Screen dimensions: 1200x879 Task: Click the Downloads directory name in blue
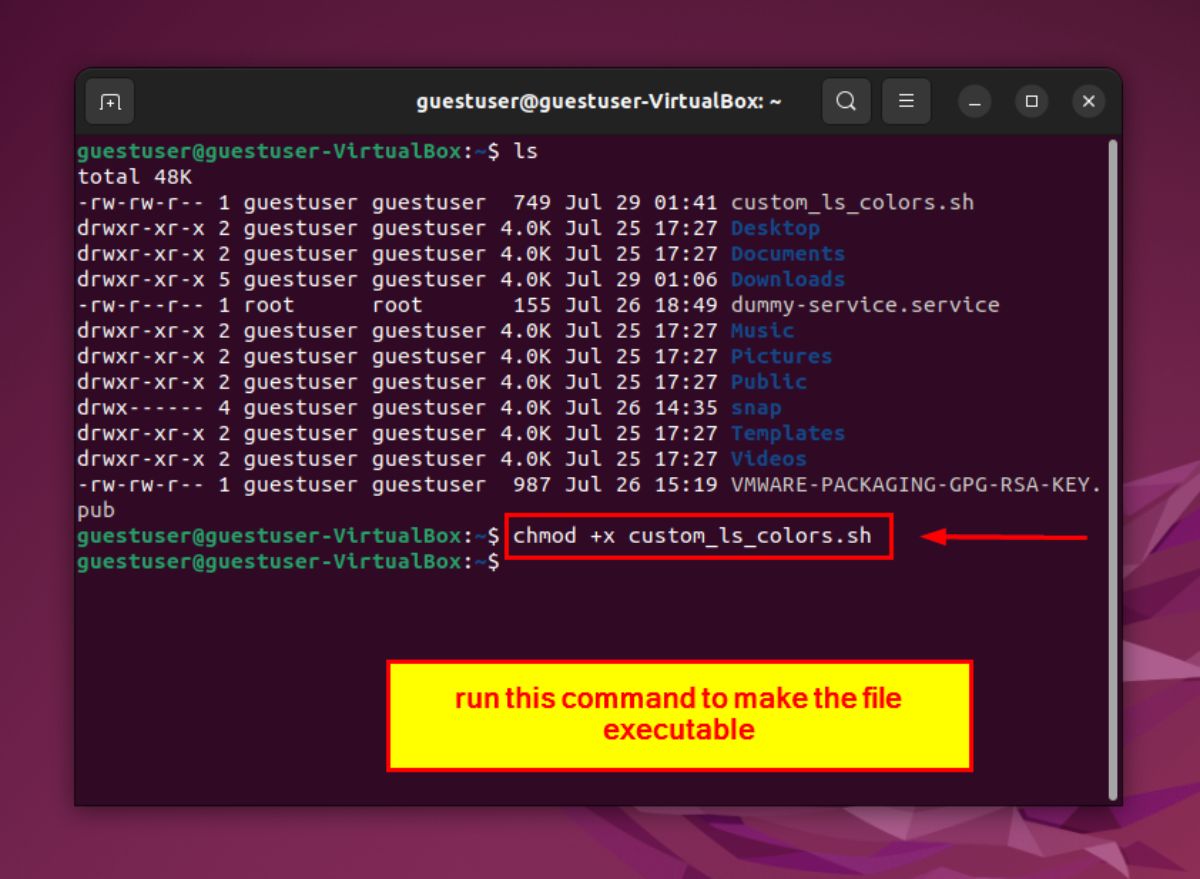[x=786, y=279]
